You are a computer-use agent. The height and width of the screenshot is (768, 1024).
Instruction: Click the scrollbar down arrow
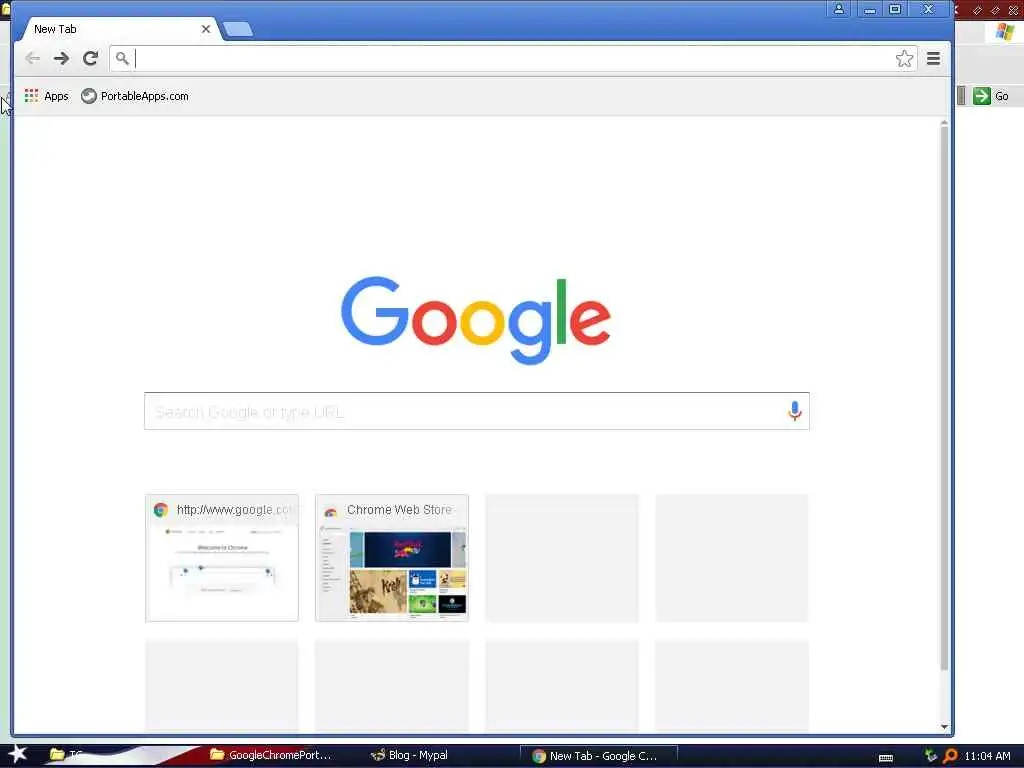tap(944, 727)
